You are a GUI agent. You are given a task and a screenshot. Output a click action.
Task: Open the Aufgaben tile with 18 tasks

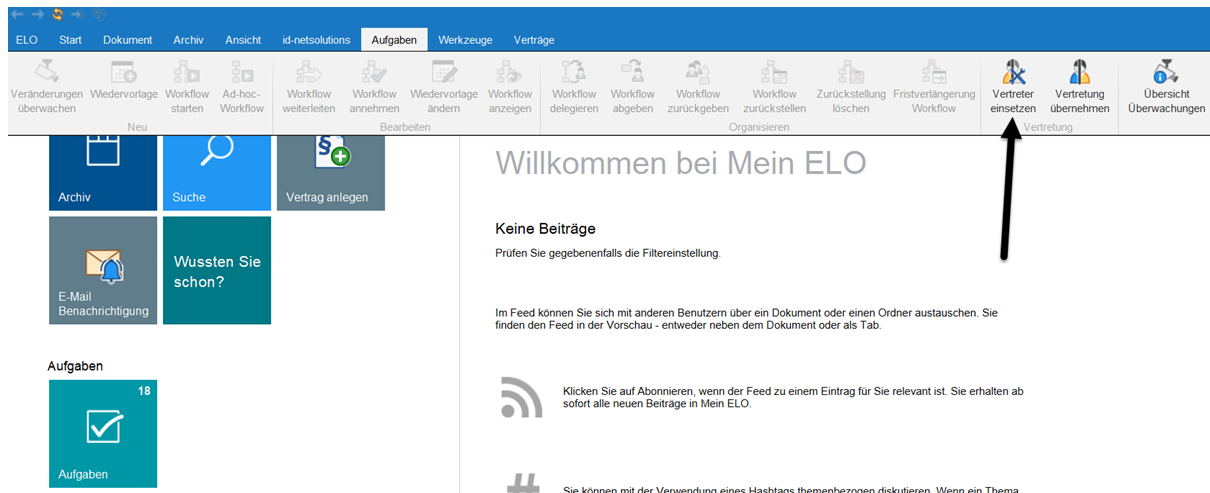coord(103,433)
